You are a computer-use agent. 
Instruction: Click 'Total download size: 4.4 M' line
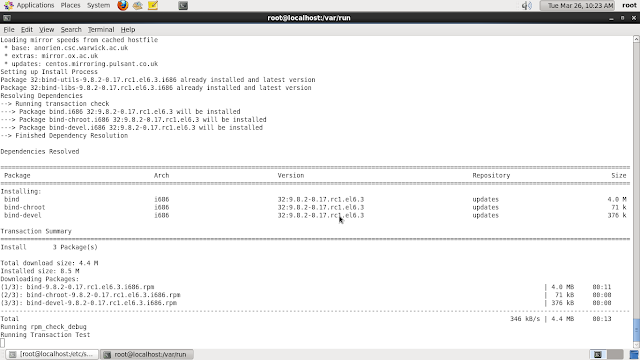(x=49, y=263)
